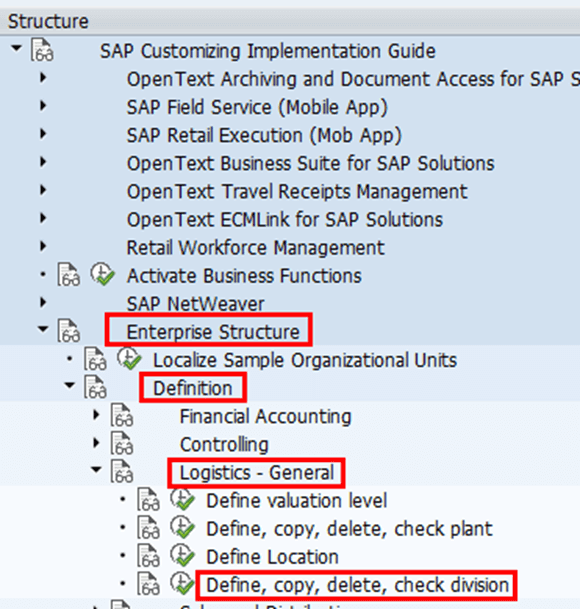Collapse SAP Customizing Implementation Guide root node

(x=16, y=48)
